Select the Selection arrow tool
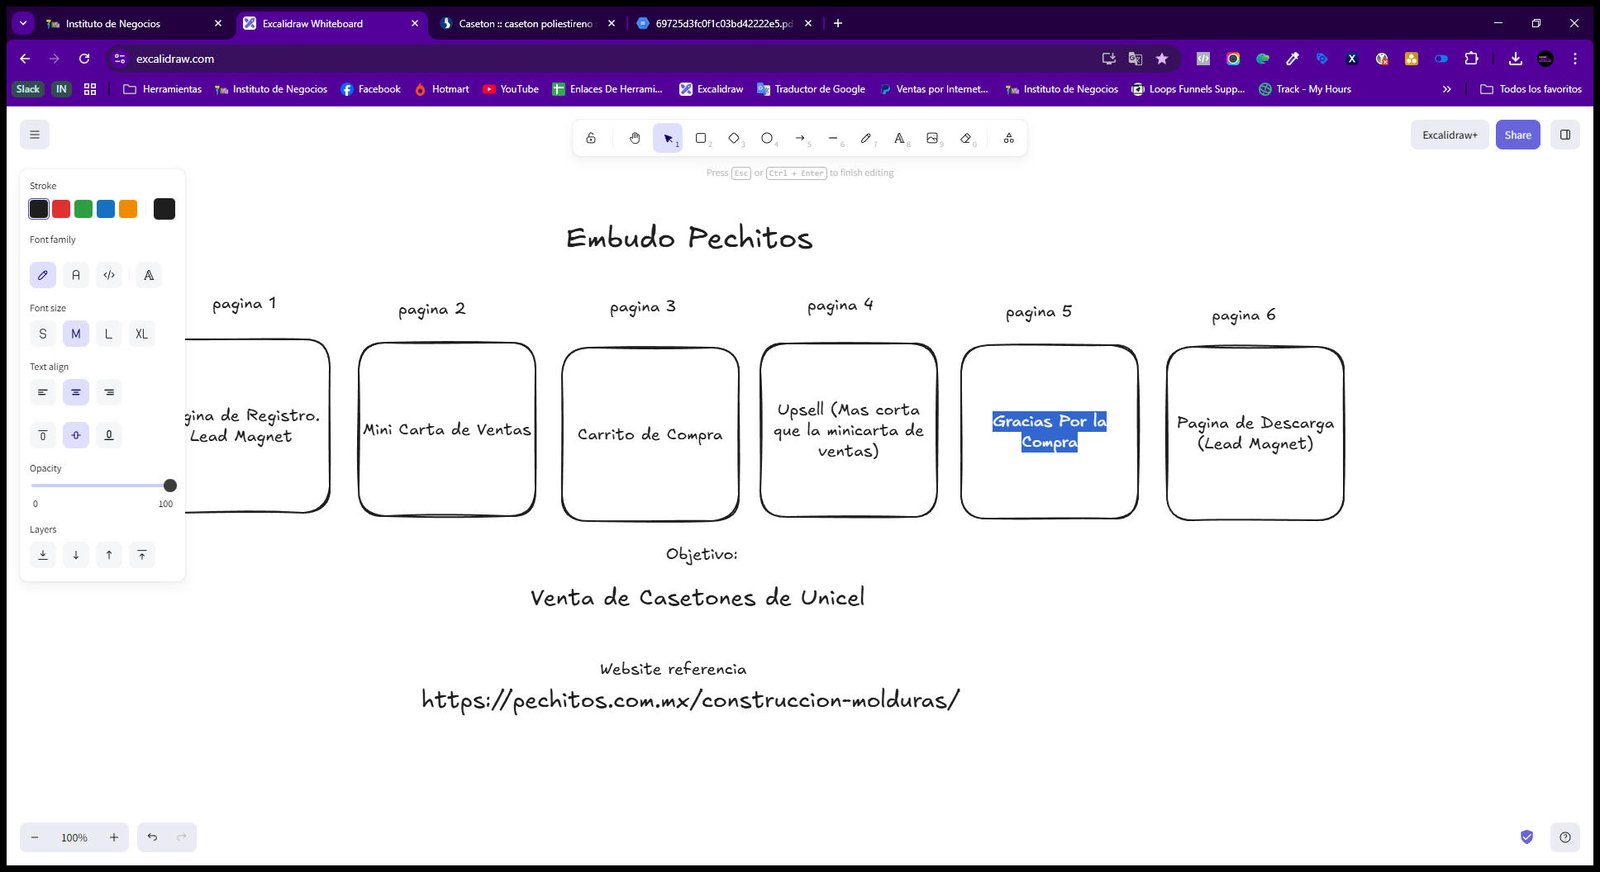 coord(668,138)
